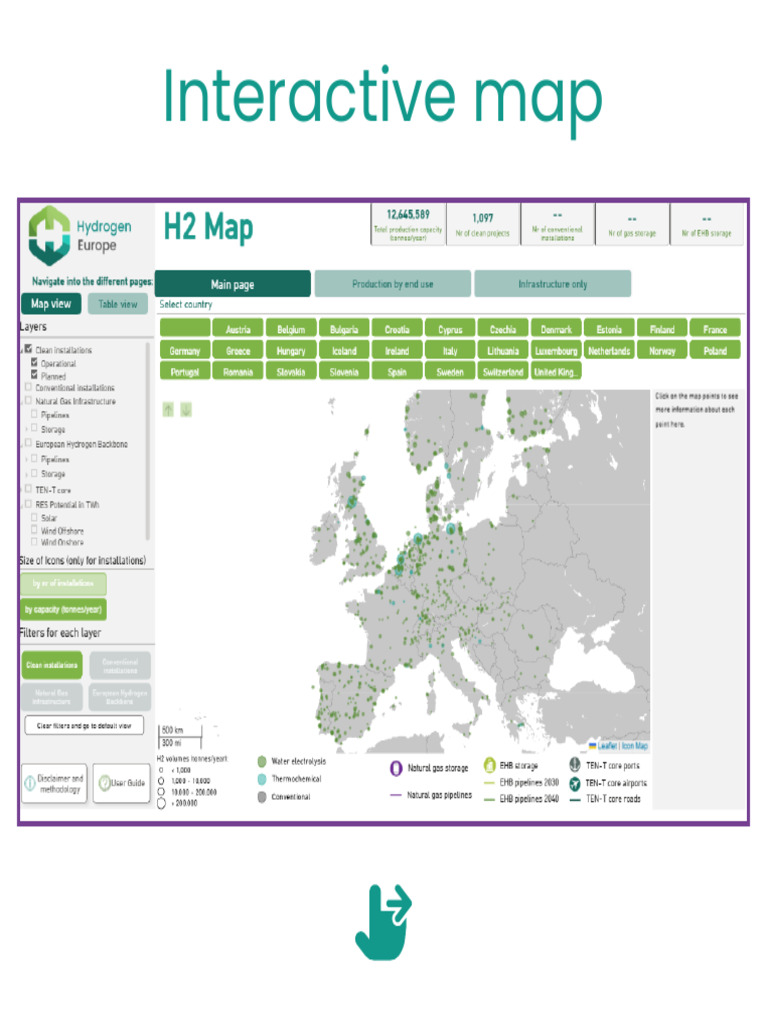Click the drill down arrow above map
Image resolution: width=768 pixels, height=1024 pixels.
186,410
